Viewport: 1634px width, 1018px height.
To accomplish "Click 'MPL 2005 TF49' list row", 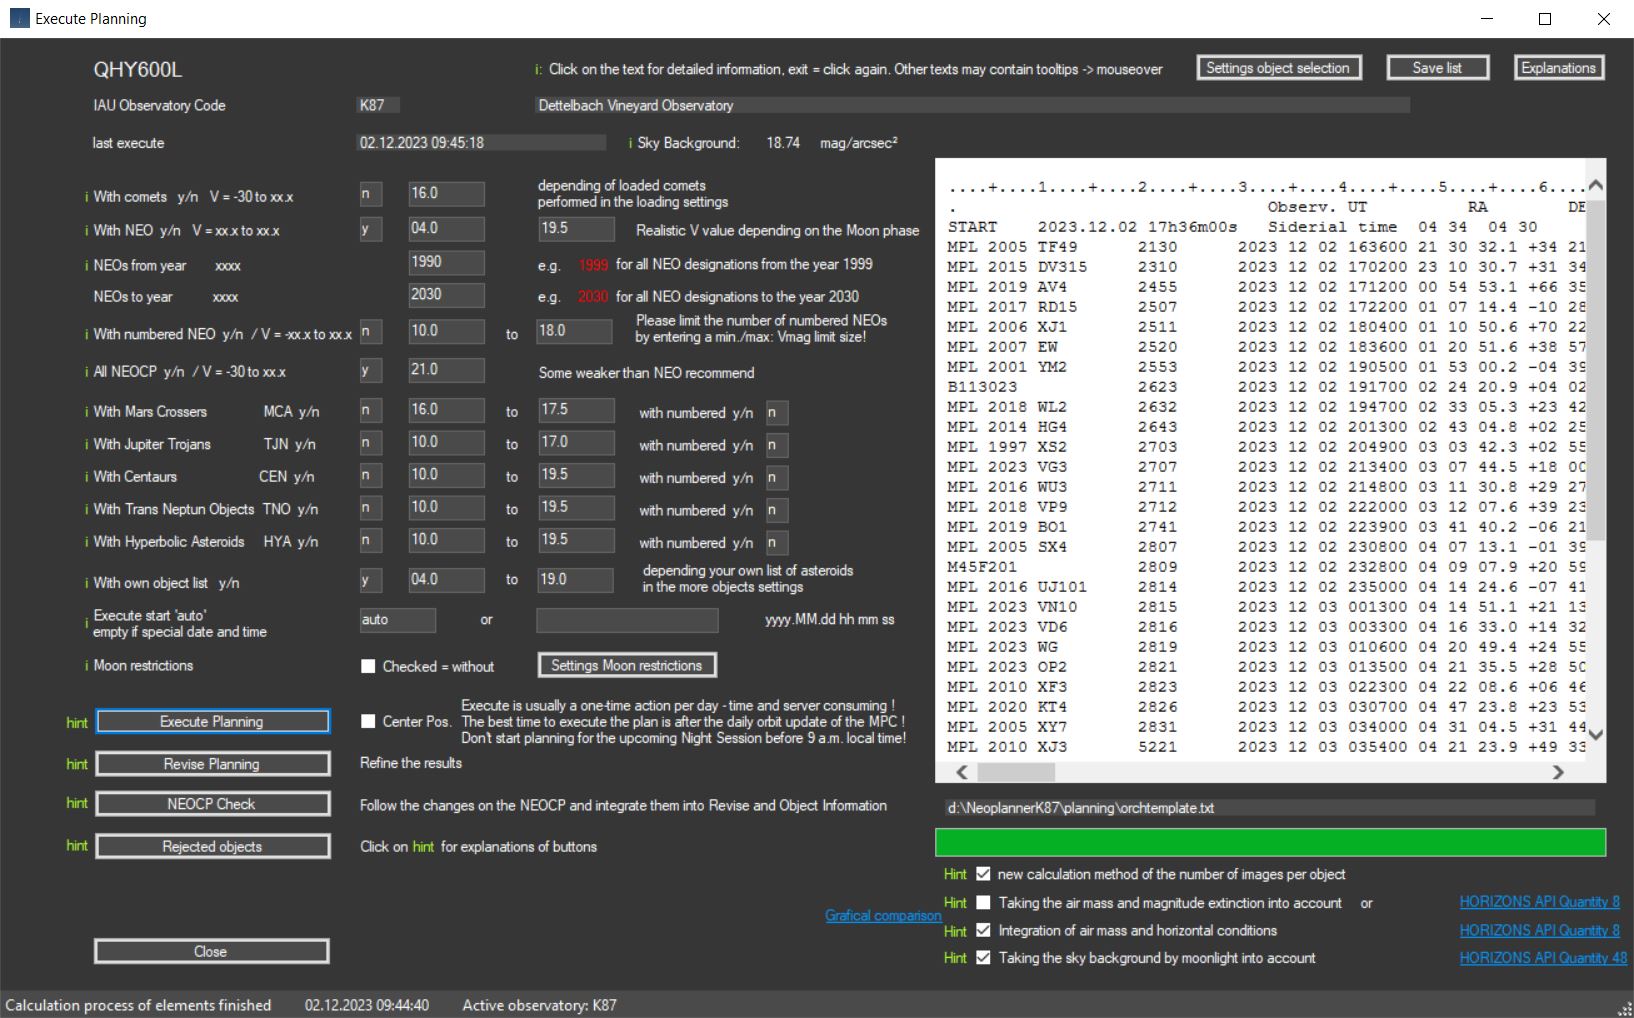I will tap(1266, 247).
